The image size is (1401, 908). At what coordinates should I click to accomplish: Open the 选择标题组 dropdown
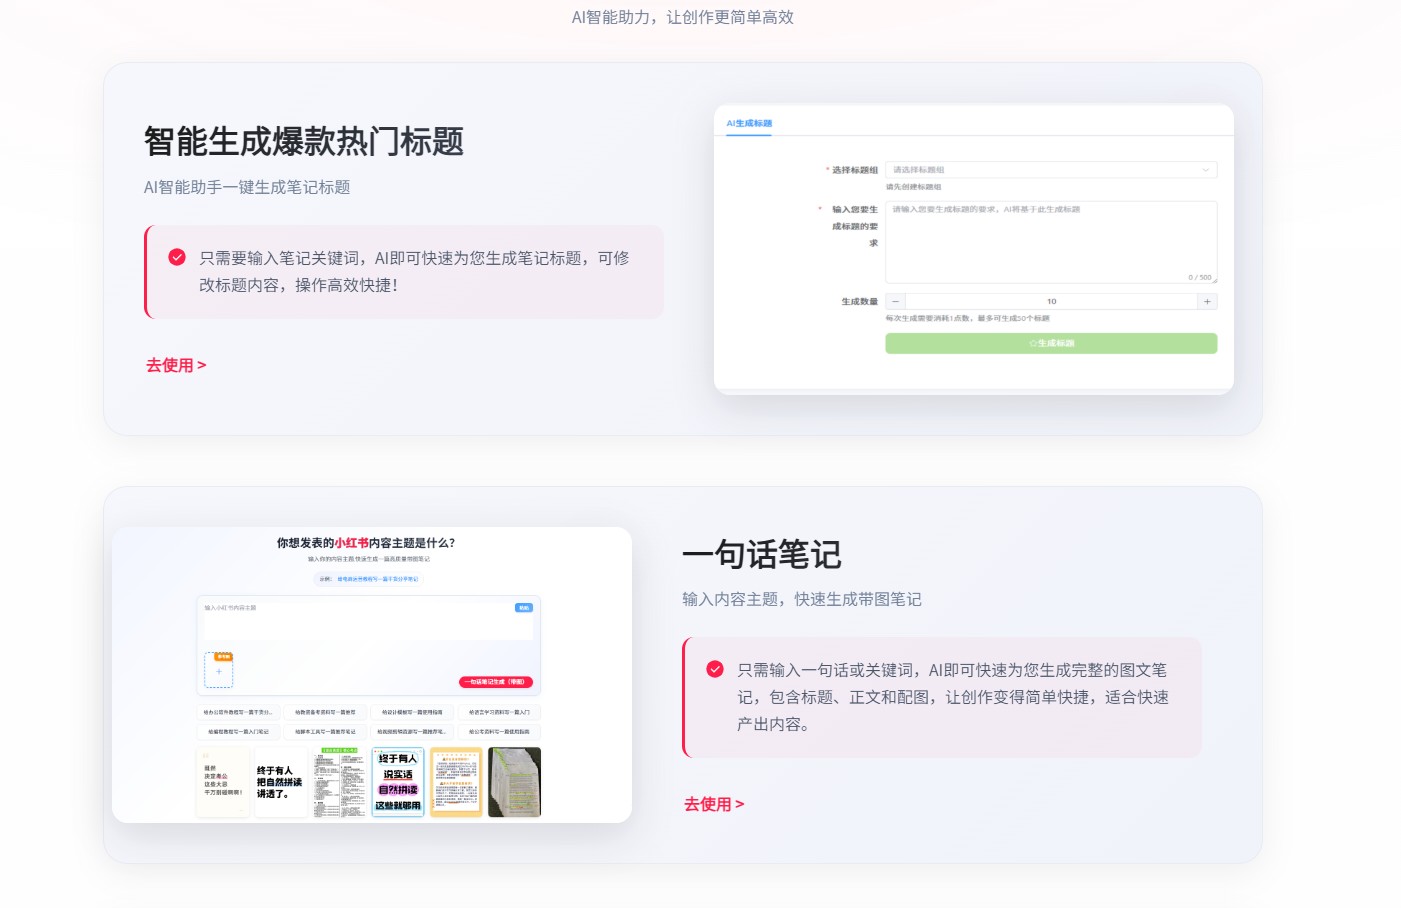pos(1051,169)
